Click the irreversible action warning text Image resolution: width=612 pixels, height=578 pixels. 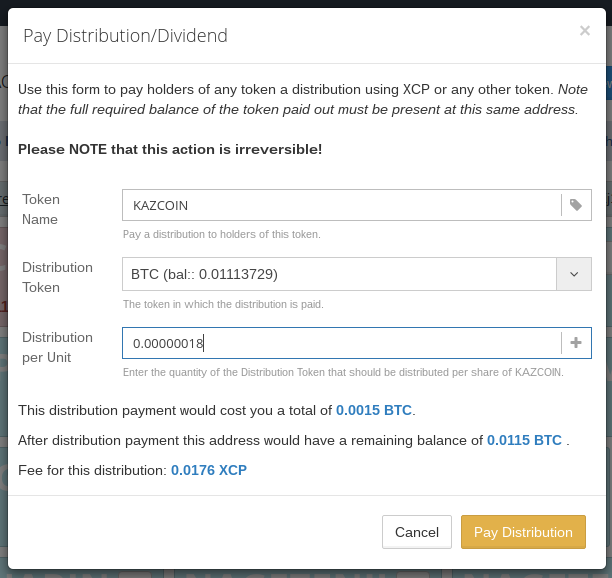[x=170, y=149]
